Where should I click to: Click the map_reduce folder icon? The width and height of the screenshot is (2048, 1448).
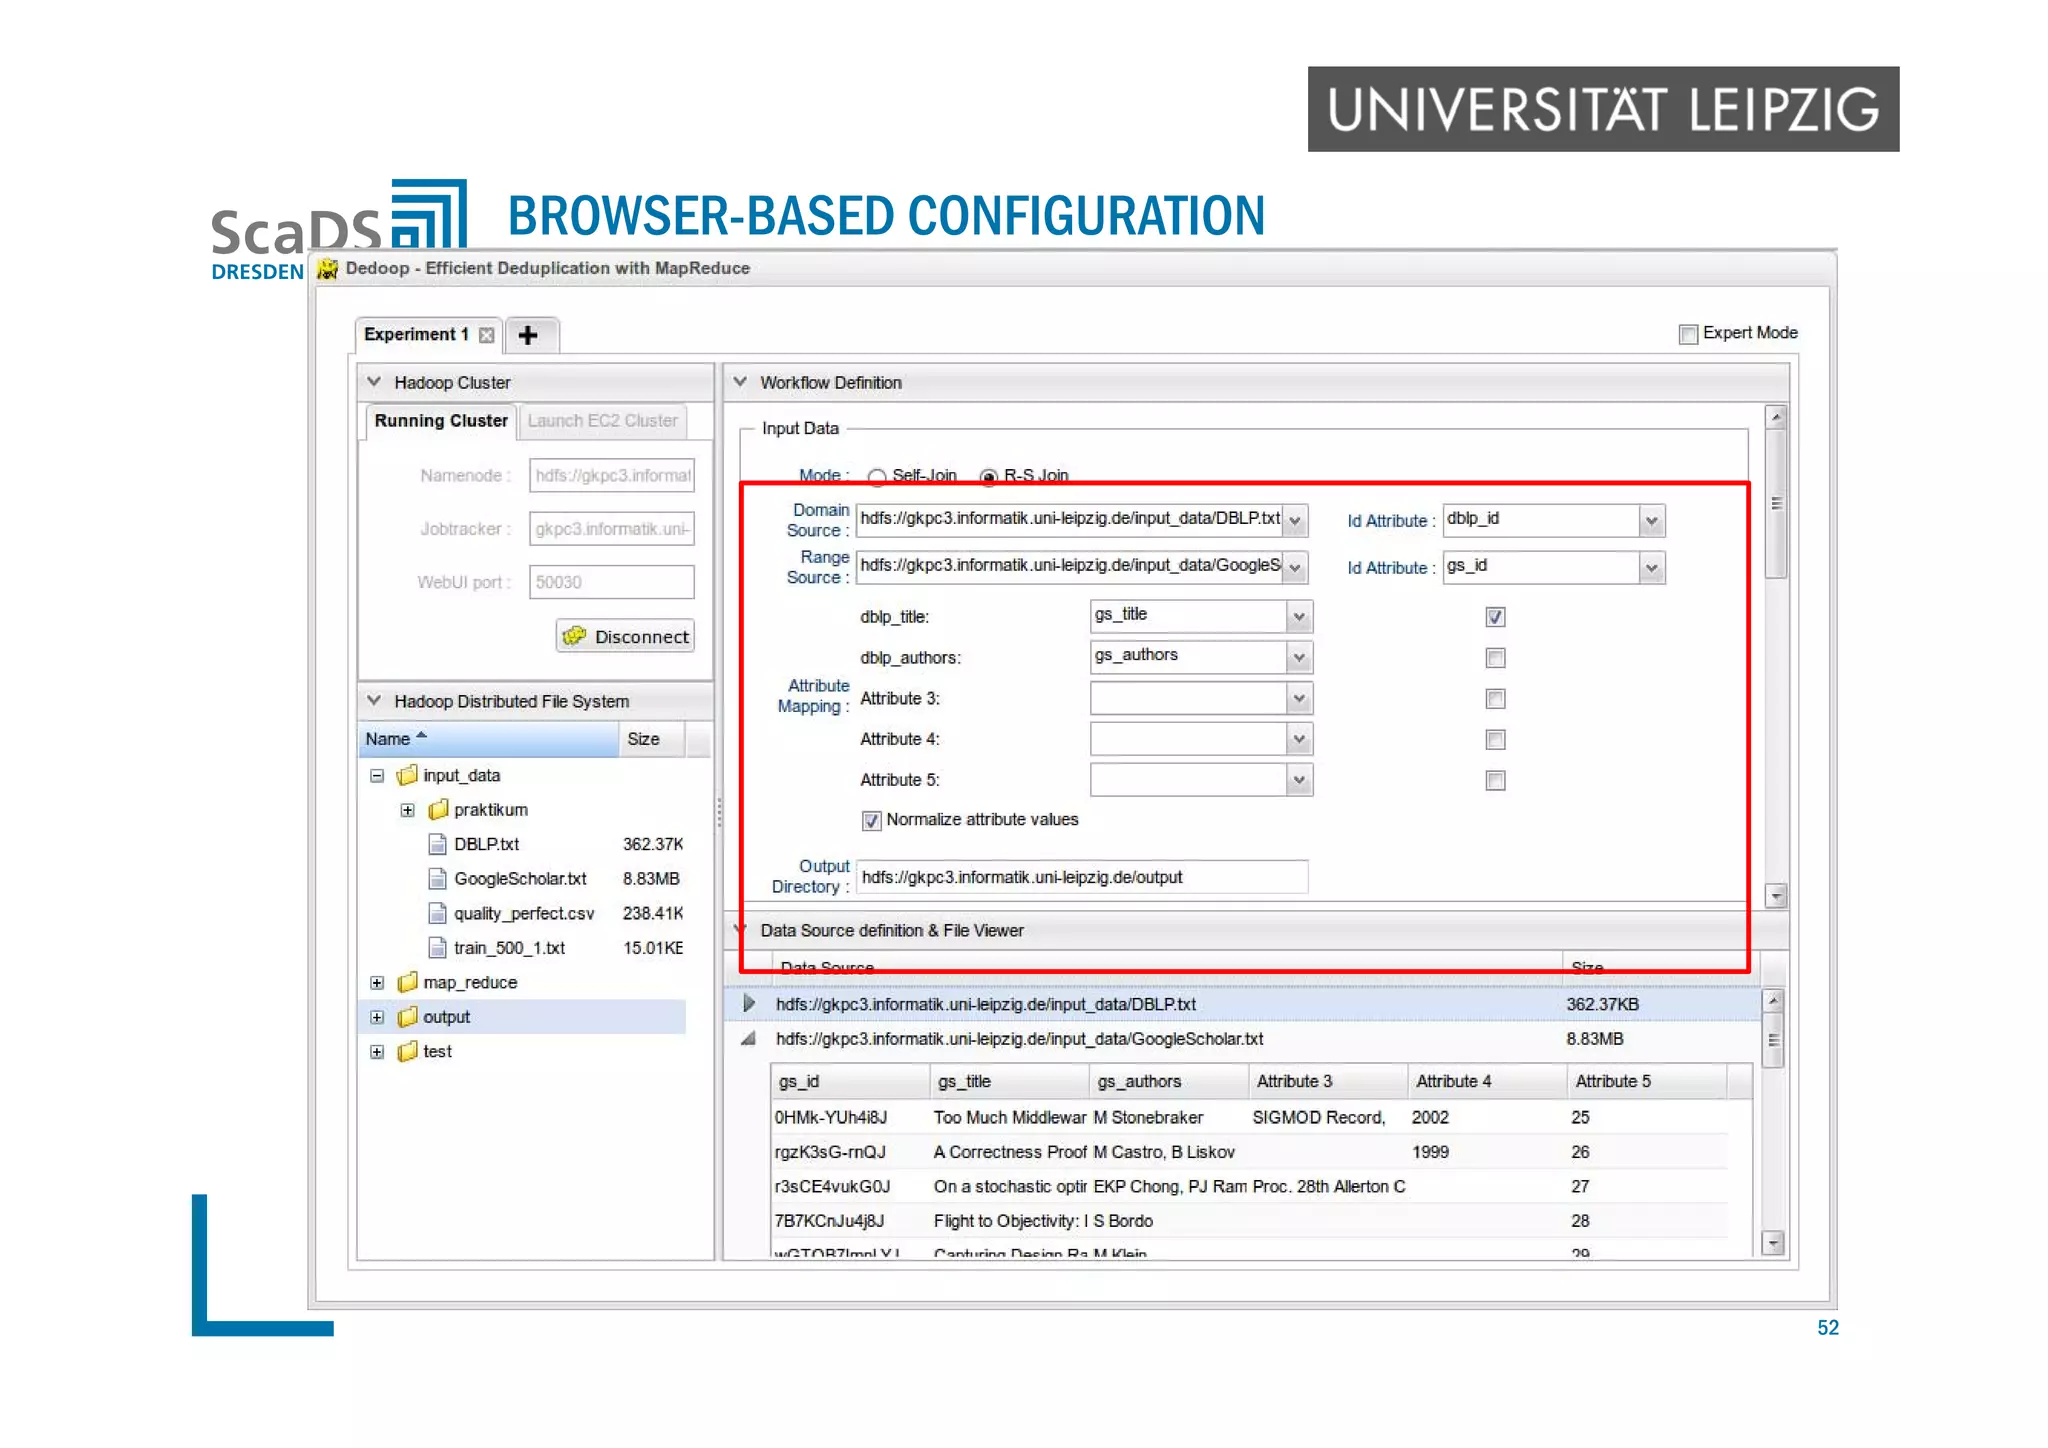click(407, 982)
